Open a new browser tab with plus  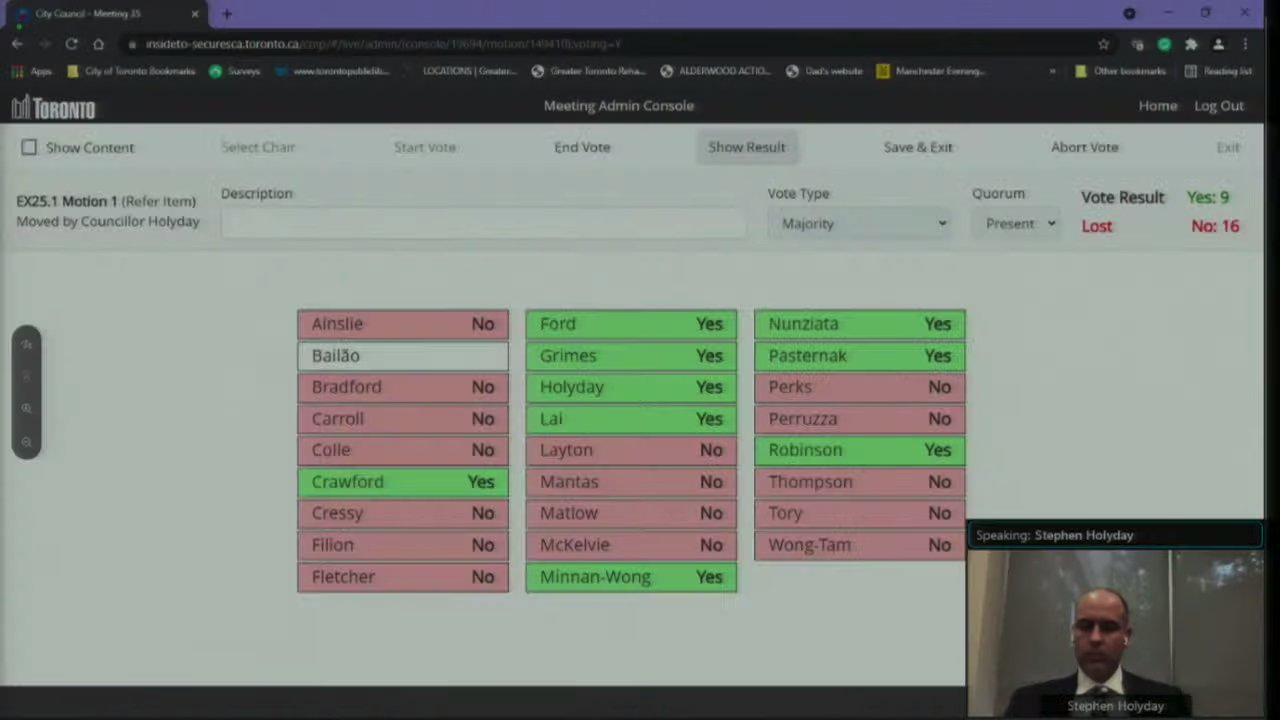pyautogui.click(x=227, y=14)
